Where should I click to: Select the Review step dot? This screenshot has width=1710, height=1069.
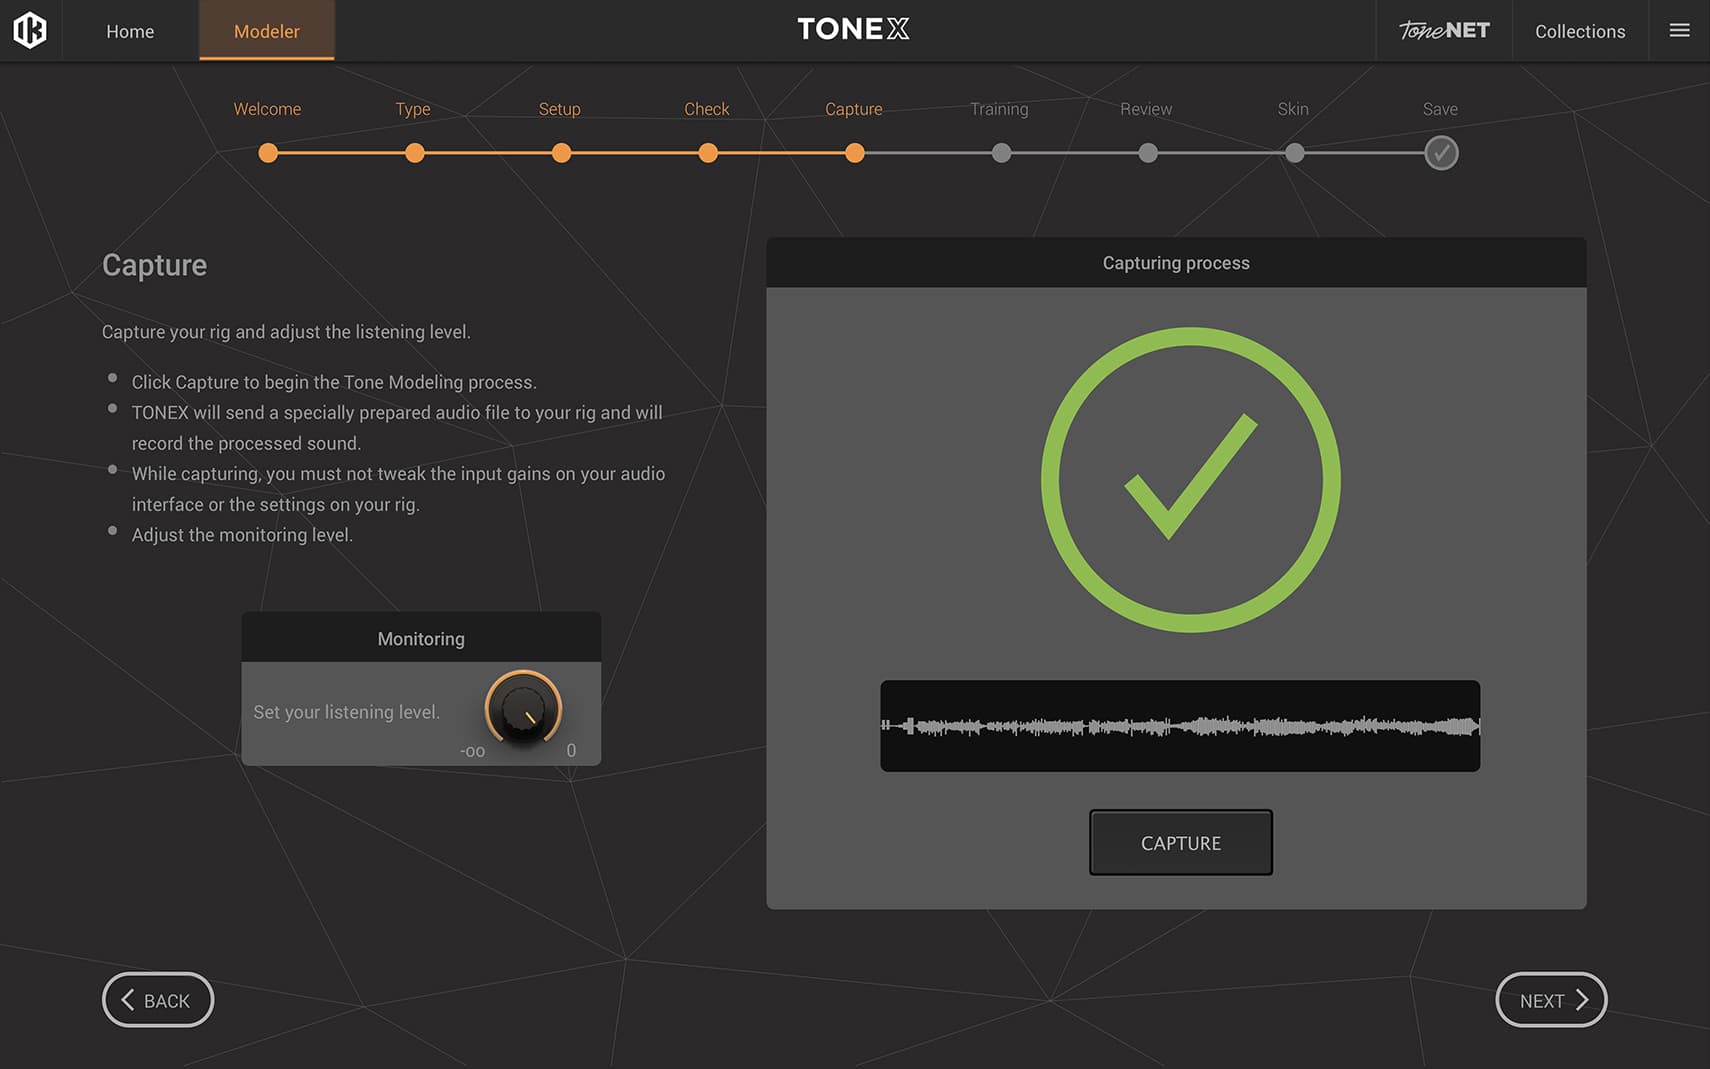pyautogui.click(x=1148, y=153)
